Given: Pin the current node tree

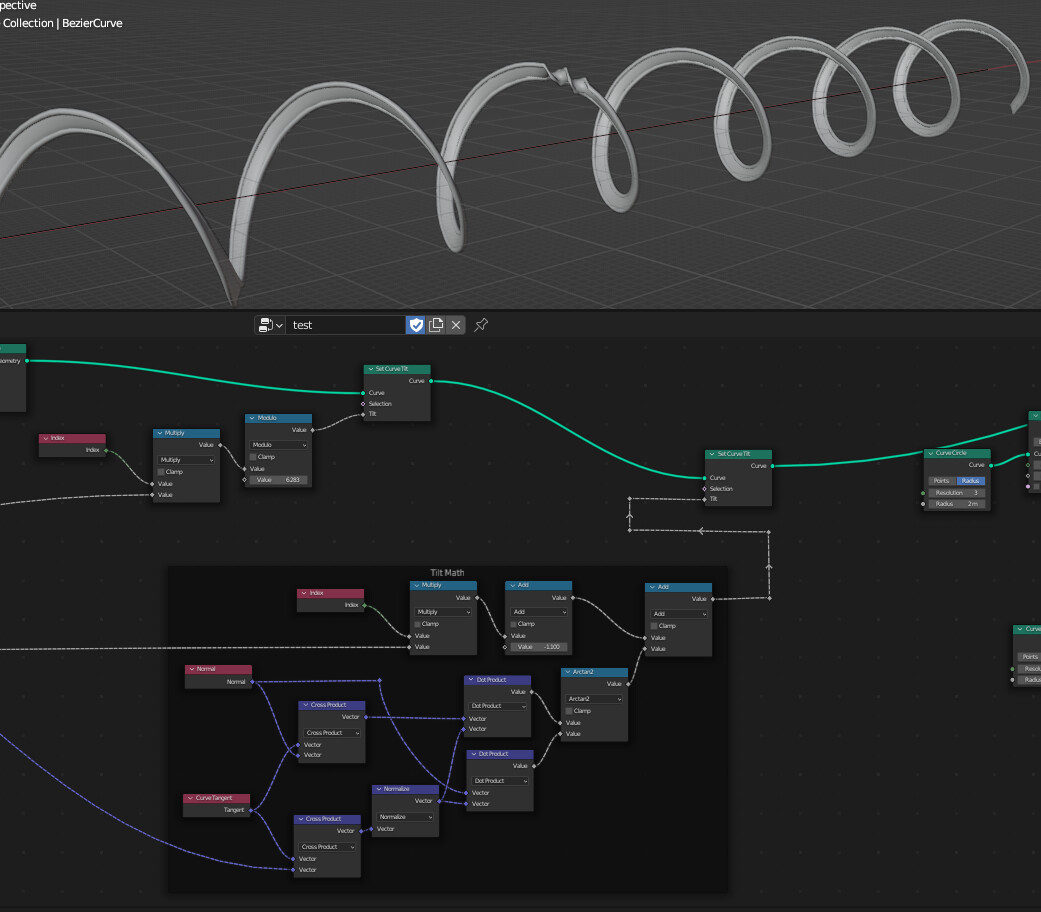Looking at the screenshot, I should (480, 325).
